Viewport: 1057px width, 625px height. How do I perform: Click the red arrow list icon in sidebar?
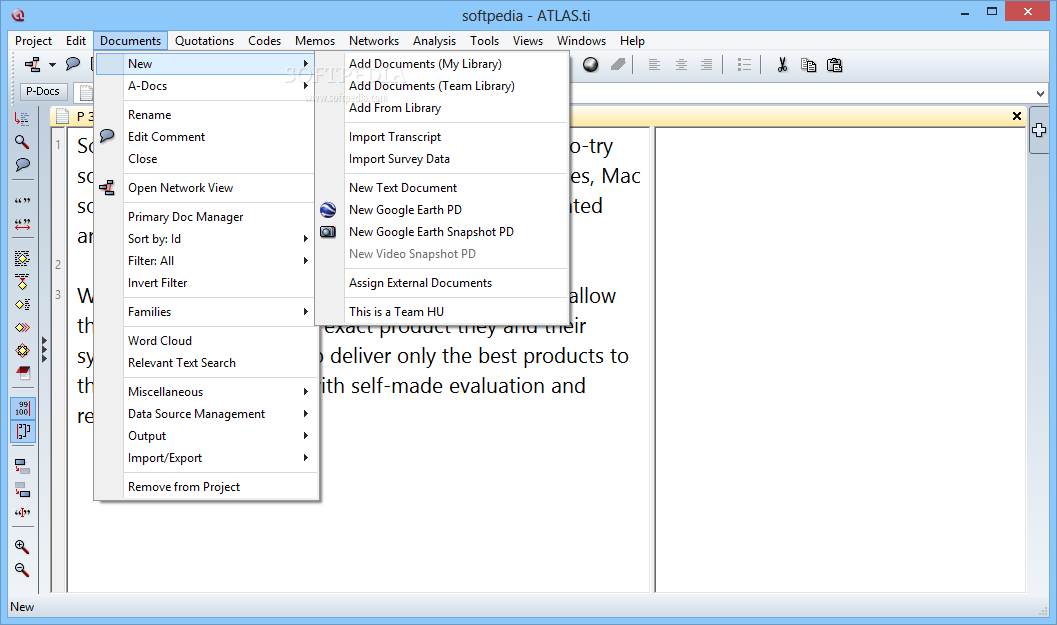22,119
